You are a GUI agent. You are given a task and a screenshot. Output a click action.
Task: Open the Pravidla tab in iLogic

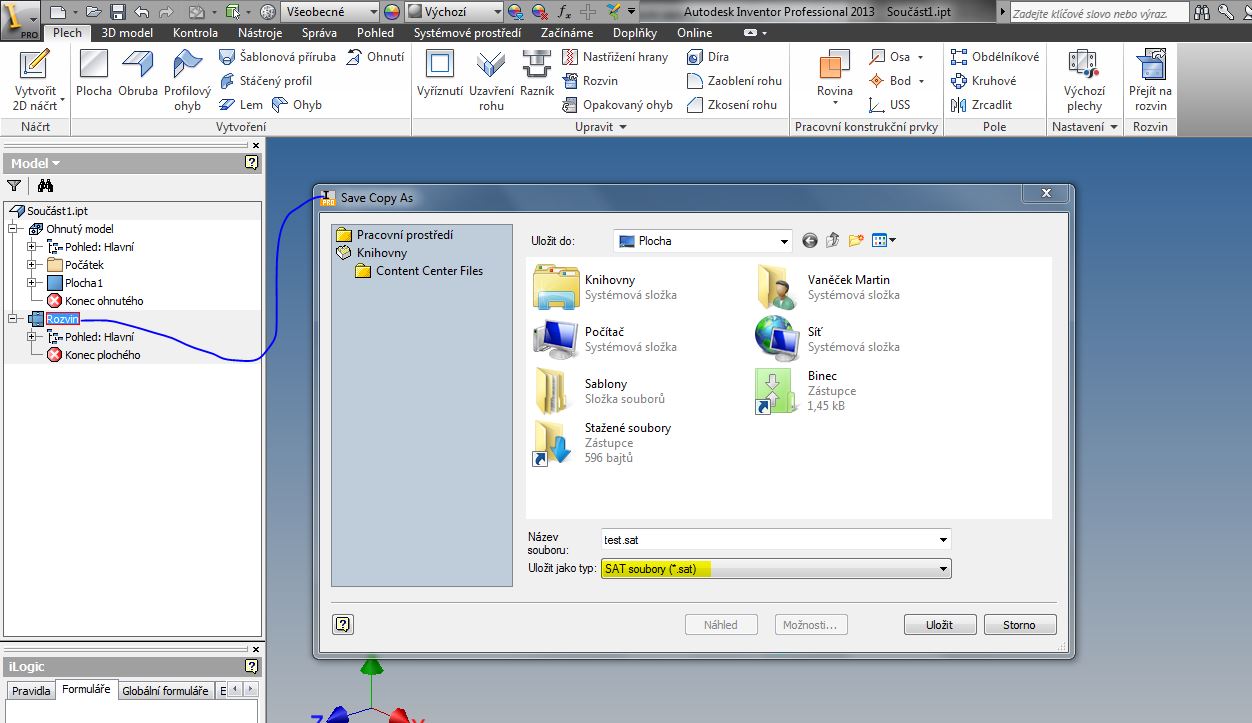tap(31, 691)
